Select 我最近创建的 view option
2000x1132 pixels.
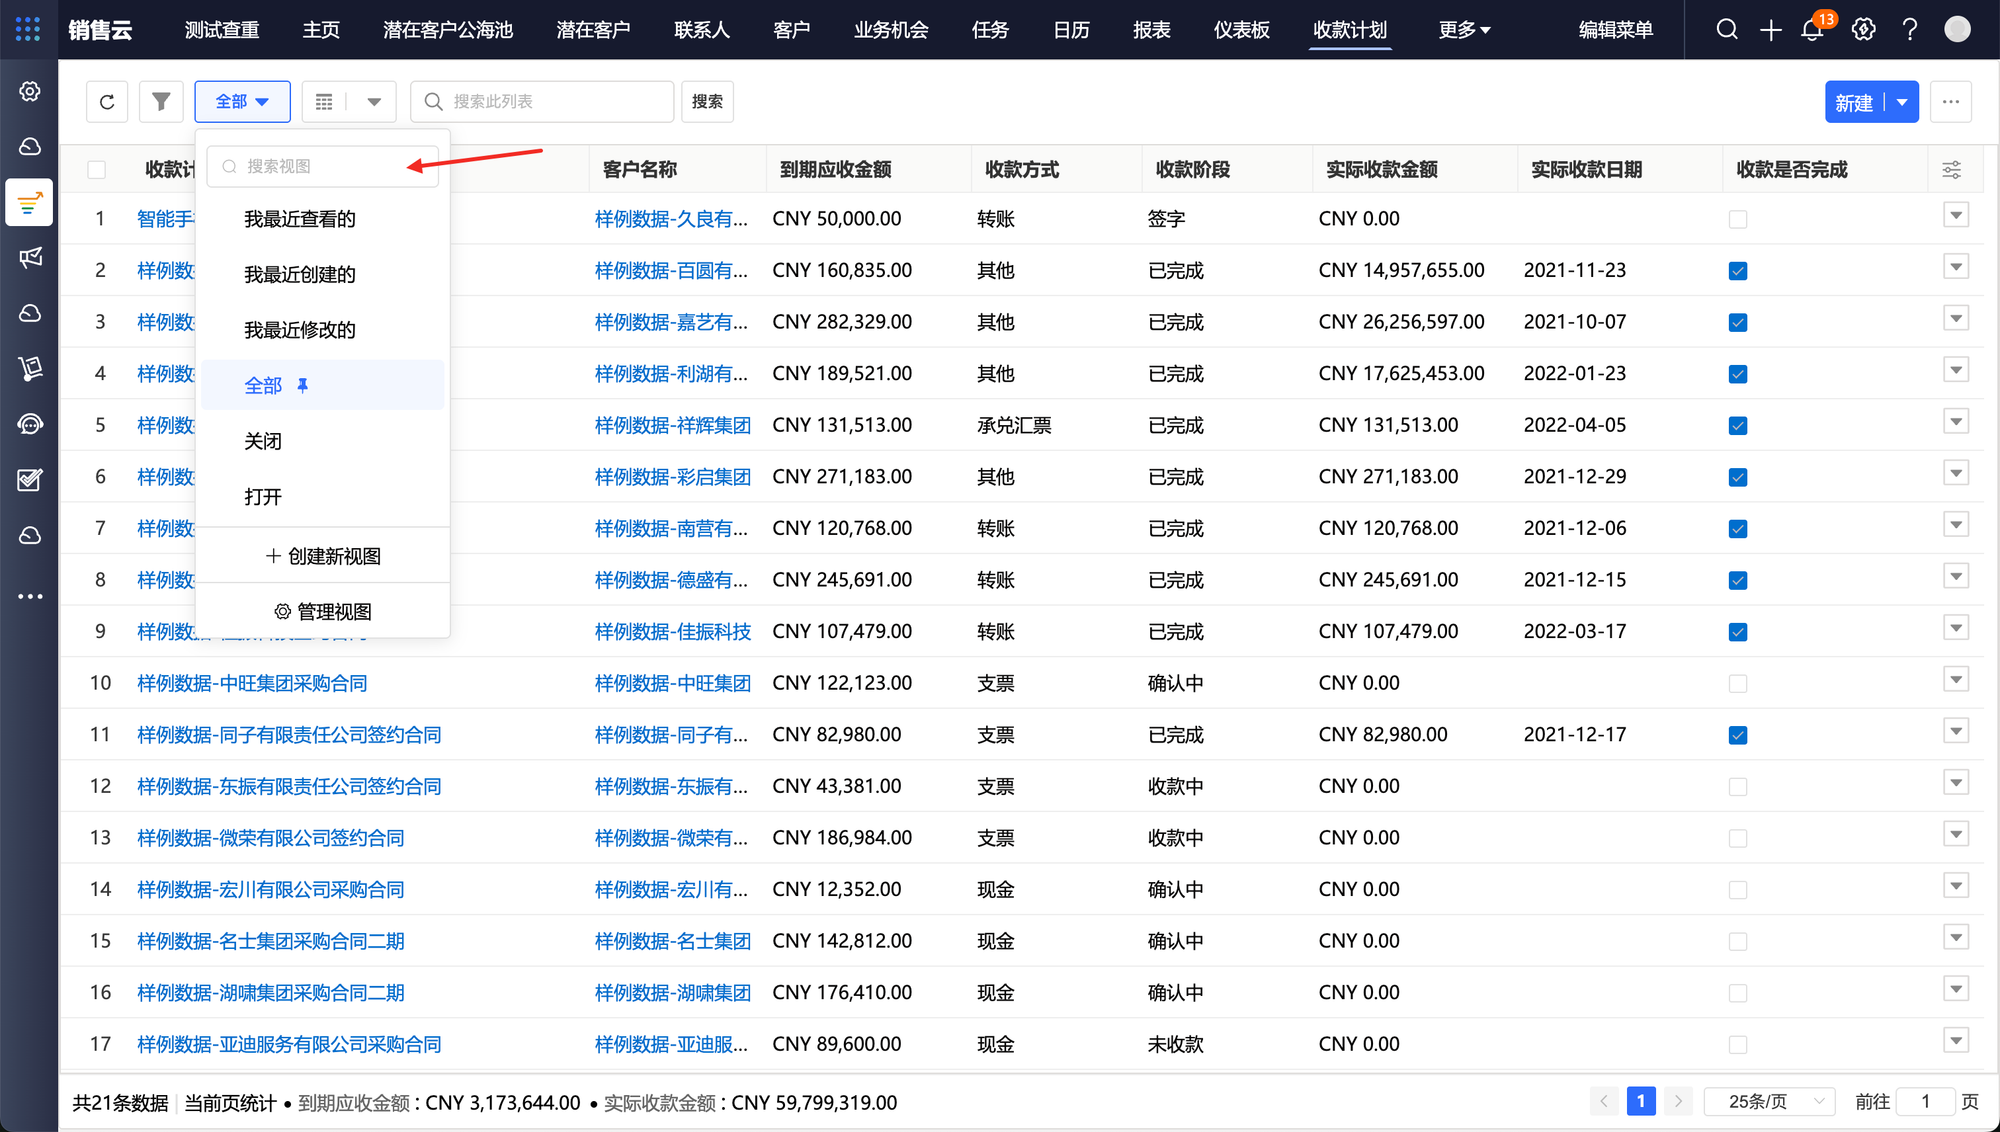pos(300,274)
